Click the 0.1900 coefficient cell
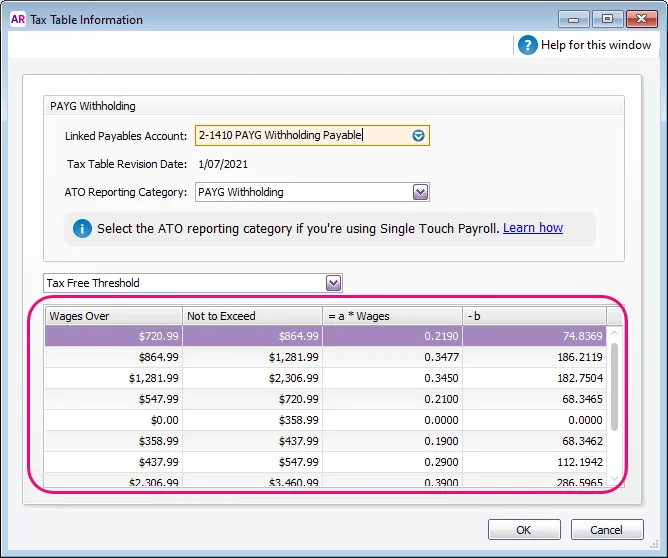Viewport: 668px width, 558px height. coord(392,441)
